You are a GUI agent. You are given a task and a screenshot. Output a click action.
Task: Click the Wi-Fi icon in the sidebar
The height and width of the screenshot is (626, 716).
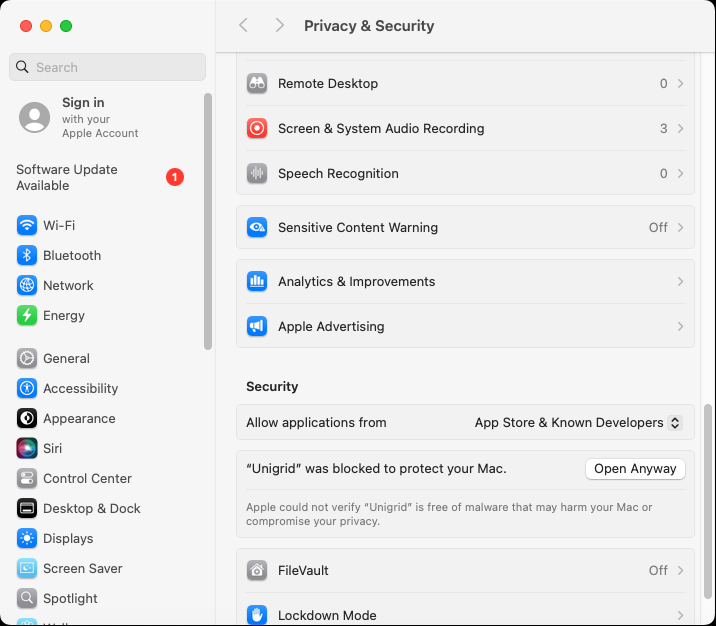pos(27,225)
